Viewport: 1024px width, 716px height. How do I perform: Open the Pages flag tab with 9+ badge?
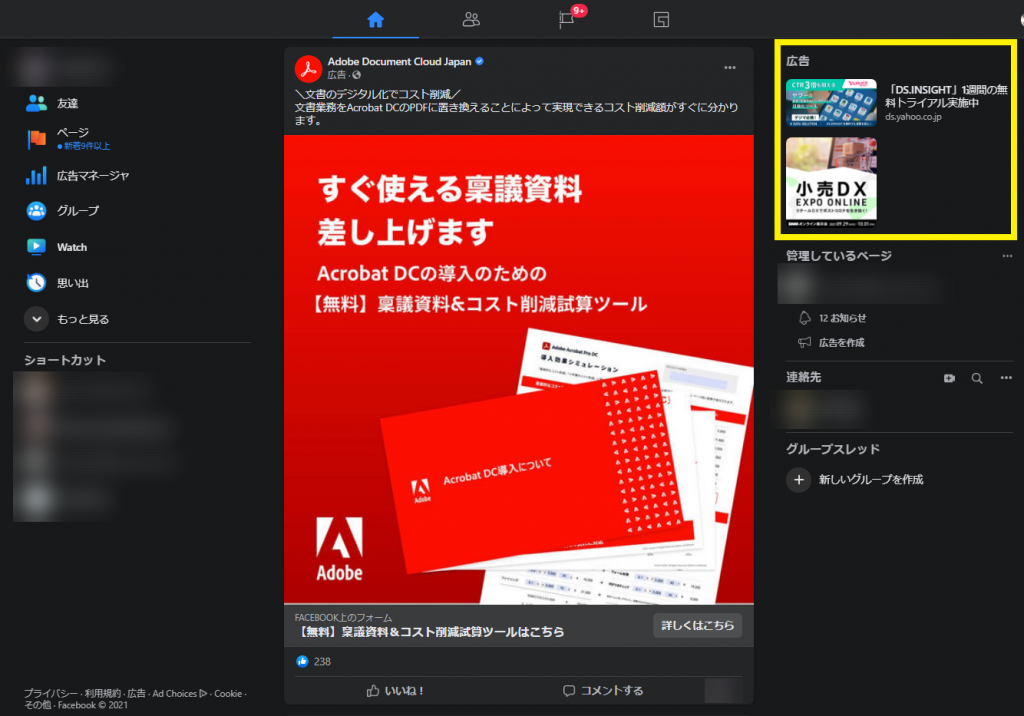click(567, 20)
